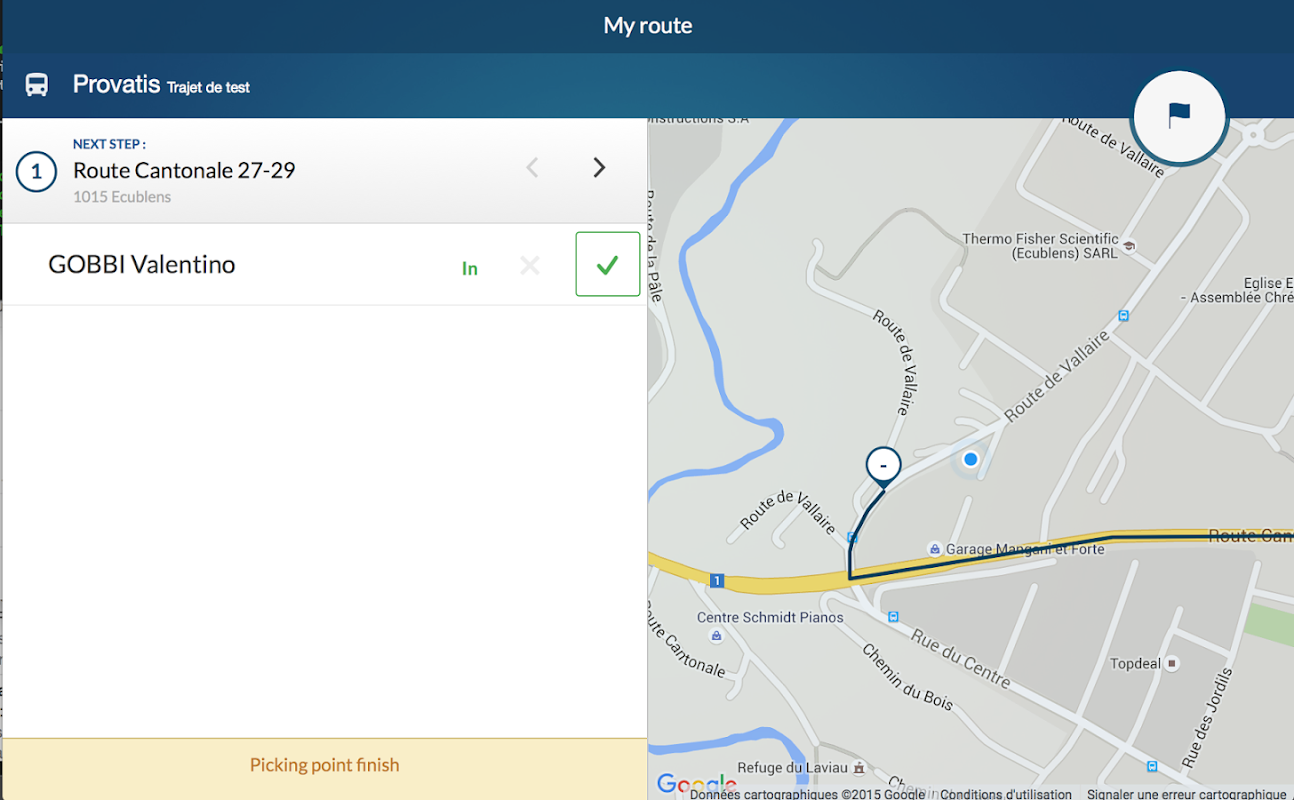The width and height of the screenshot is (1294, 800).
Task: Mark GOBBI Valentino absent with X
Action: click(x=530, y=265)
